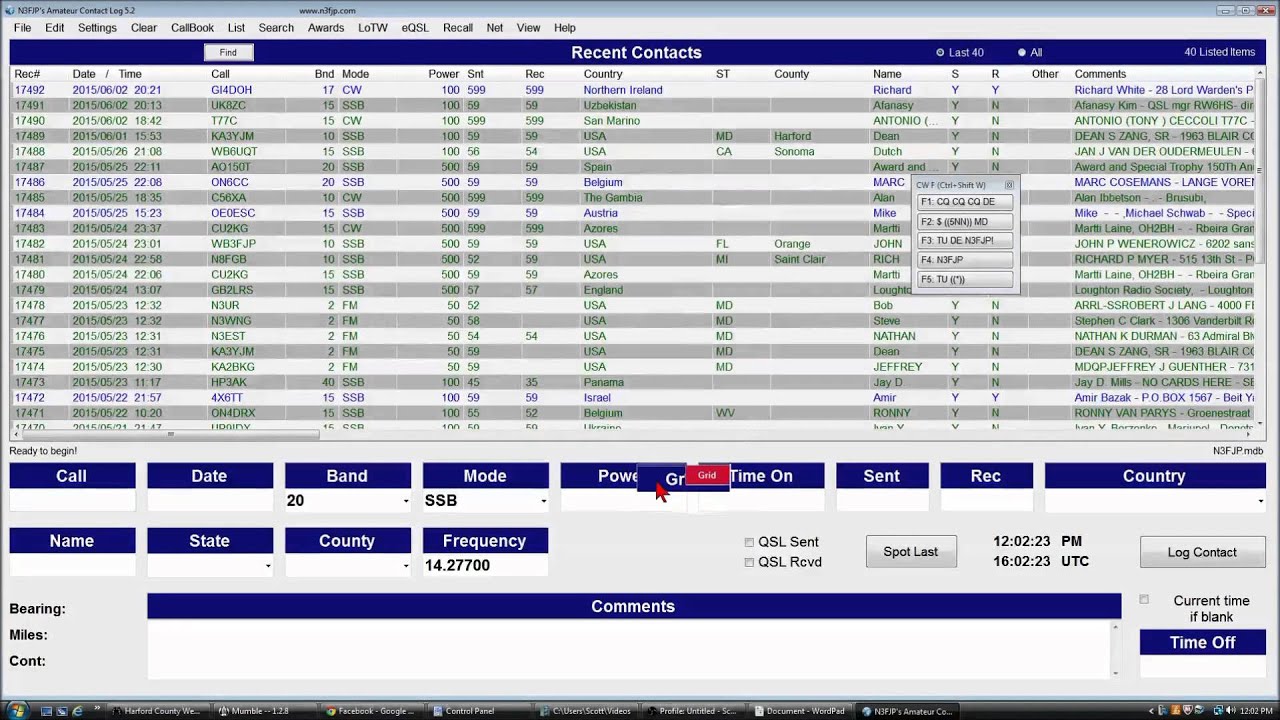Open the Harford County We... taskbar window
Screen dimensions: 1280x720
click(x=158, y=711)
